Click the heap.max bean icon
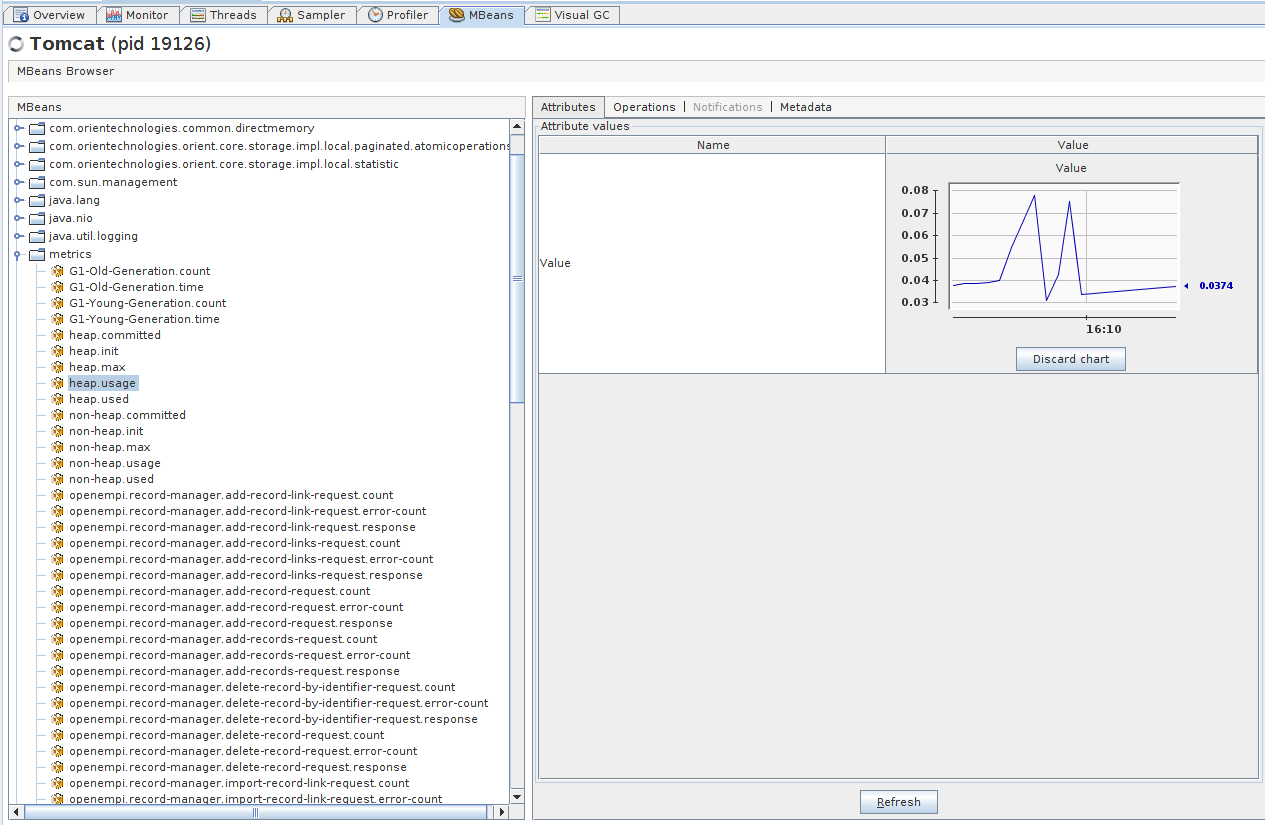Screen dimensions: 1265x825 click(58, 367)
